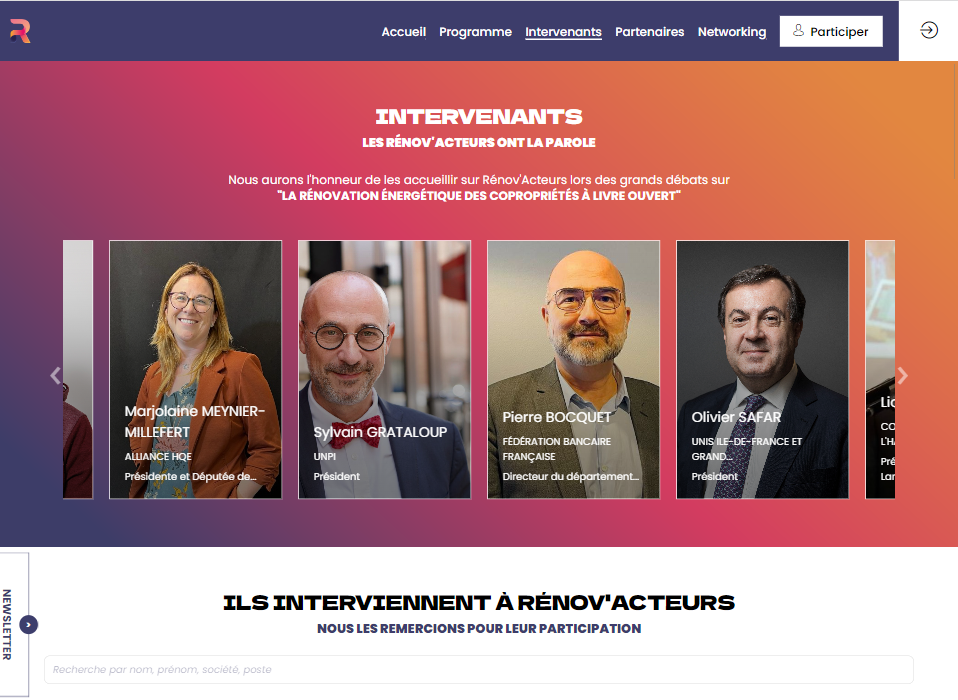Click the Participer button

coord(831,31)
